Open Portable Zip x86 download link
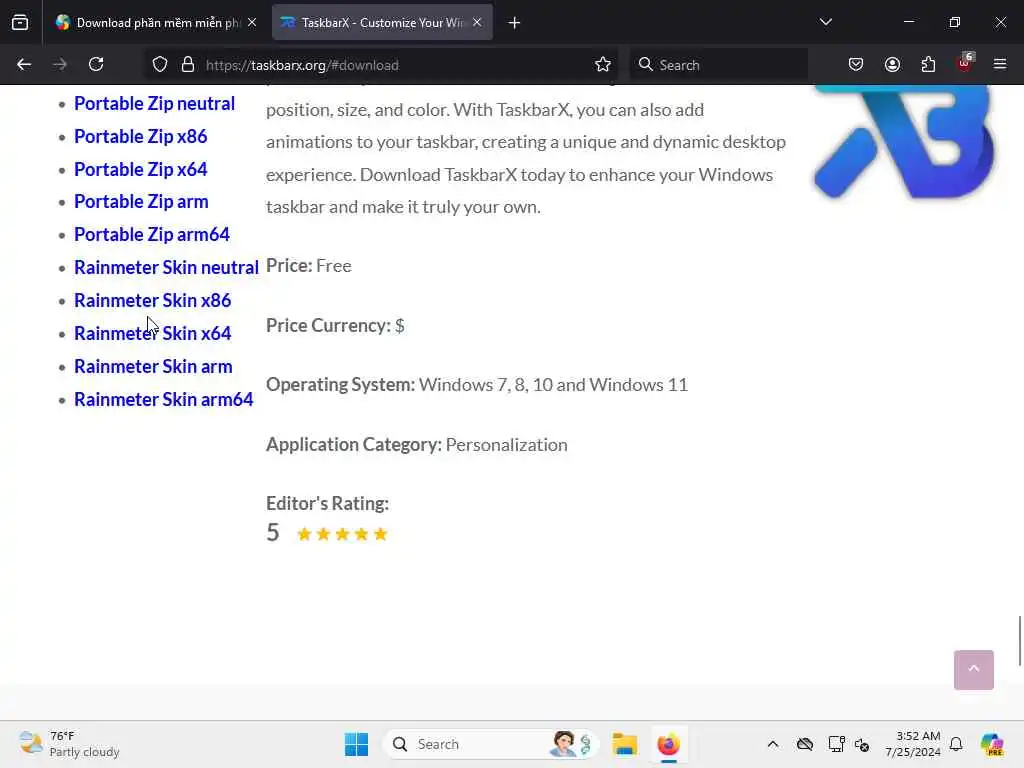Screen dimensions: 1024x768 [x=140, y=136]
